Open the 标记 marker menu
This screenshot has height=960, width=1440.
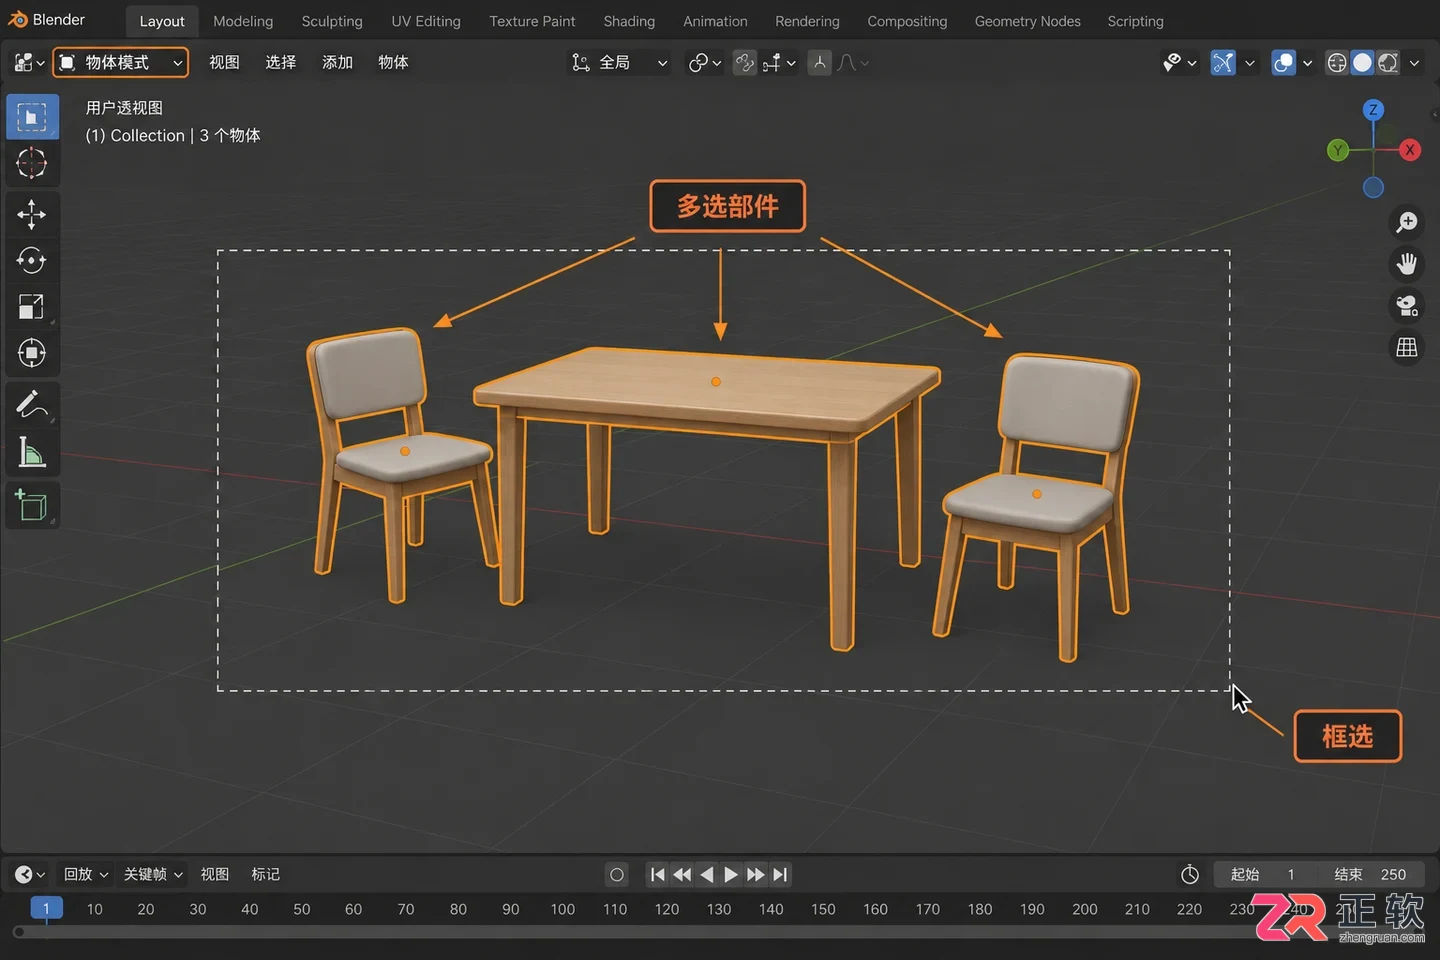tap(265, 875)
